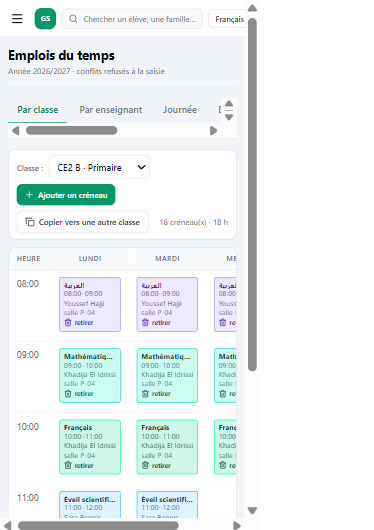Click the Année 2026/2027 subtitle text

[x=86, y=71]
